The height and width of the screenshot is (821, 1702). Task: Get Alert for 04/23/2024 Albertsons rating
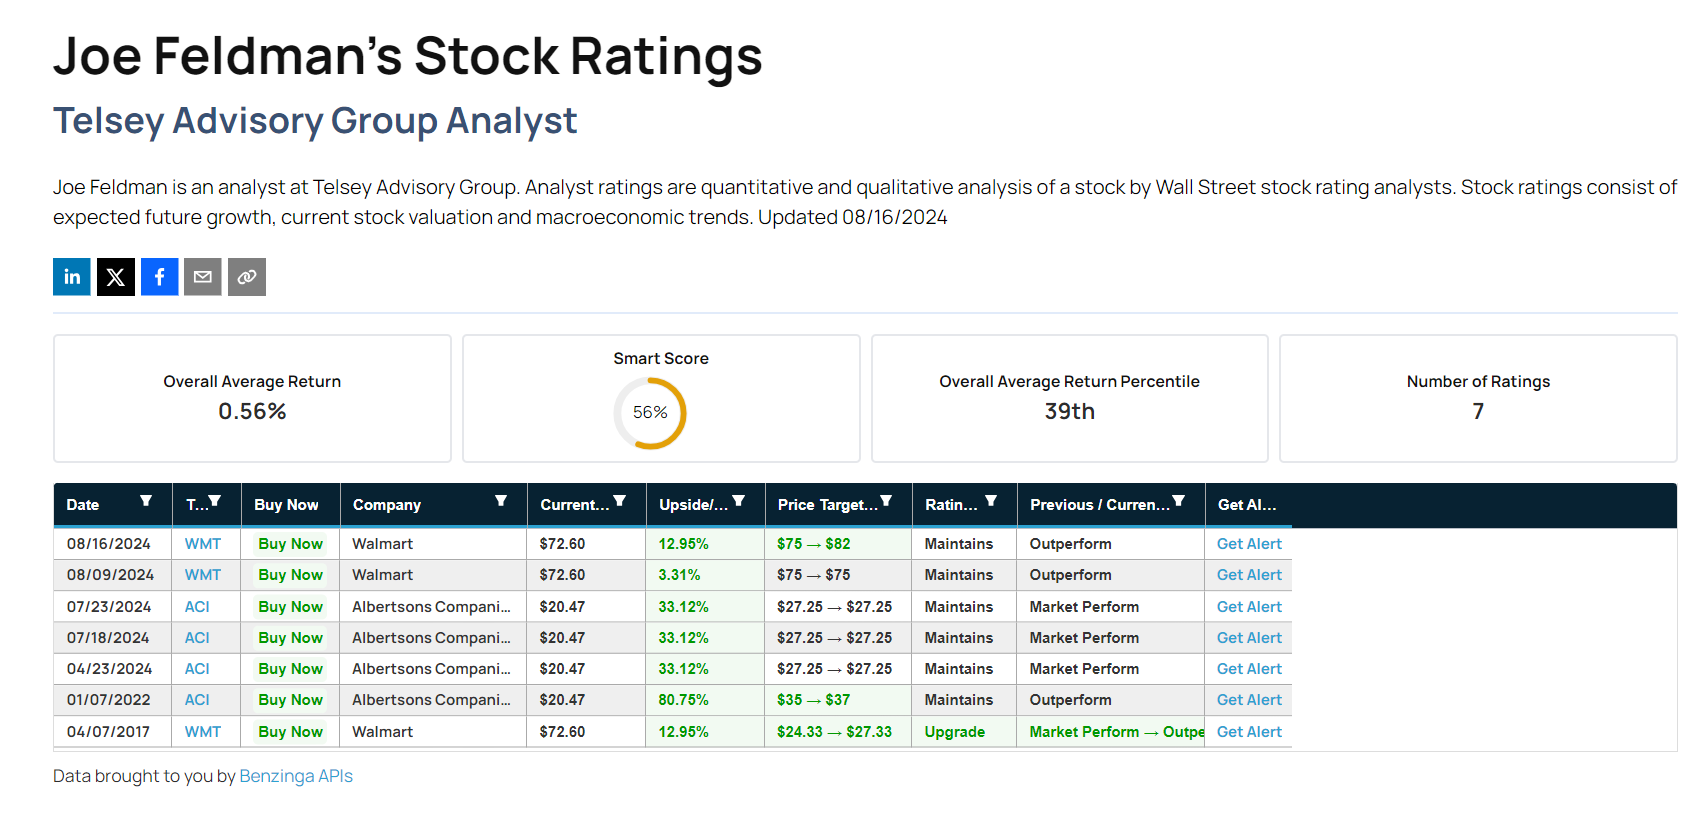click(x=1249, y=669)
